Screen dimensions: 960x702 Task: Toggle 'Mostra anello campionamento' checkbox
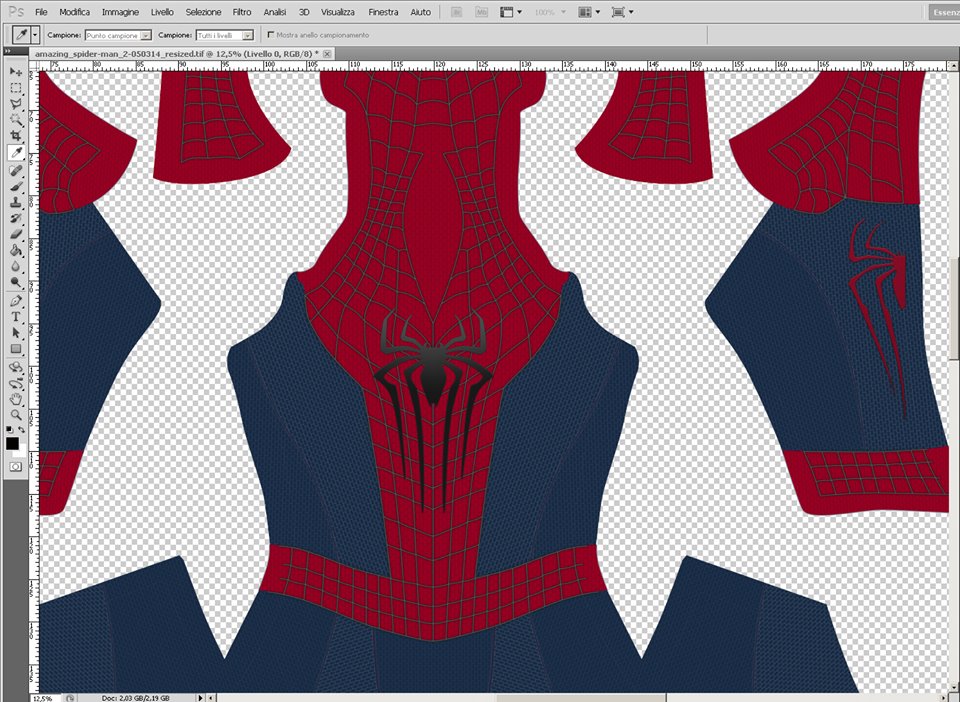(271, 35)
